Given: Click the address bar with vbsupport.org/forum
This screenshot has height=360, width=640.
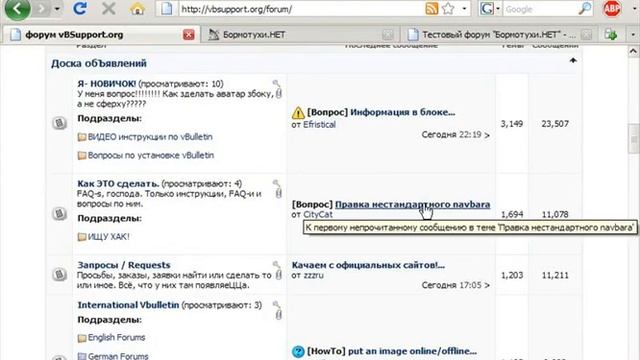Looking at the screenshot, I should (x=300, y=9).
